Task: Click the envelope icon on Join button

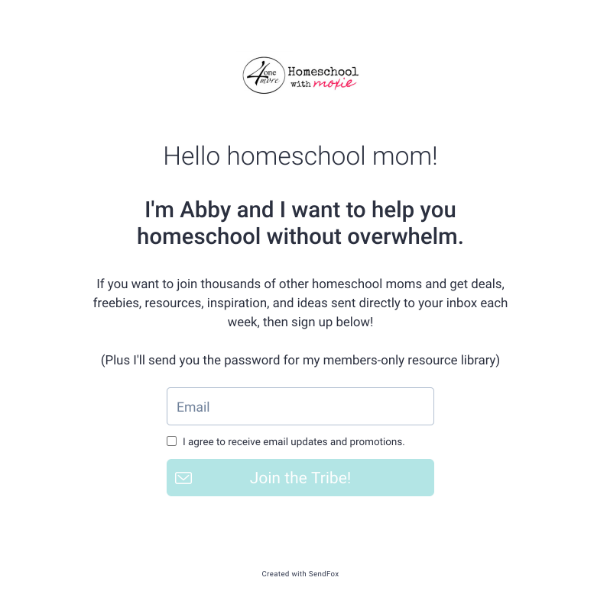Action: (184, 478)
